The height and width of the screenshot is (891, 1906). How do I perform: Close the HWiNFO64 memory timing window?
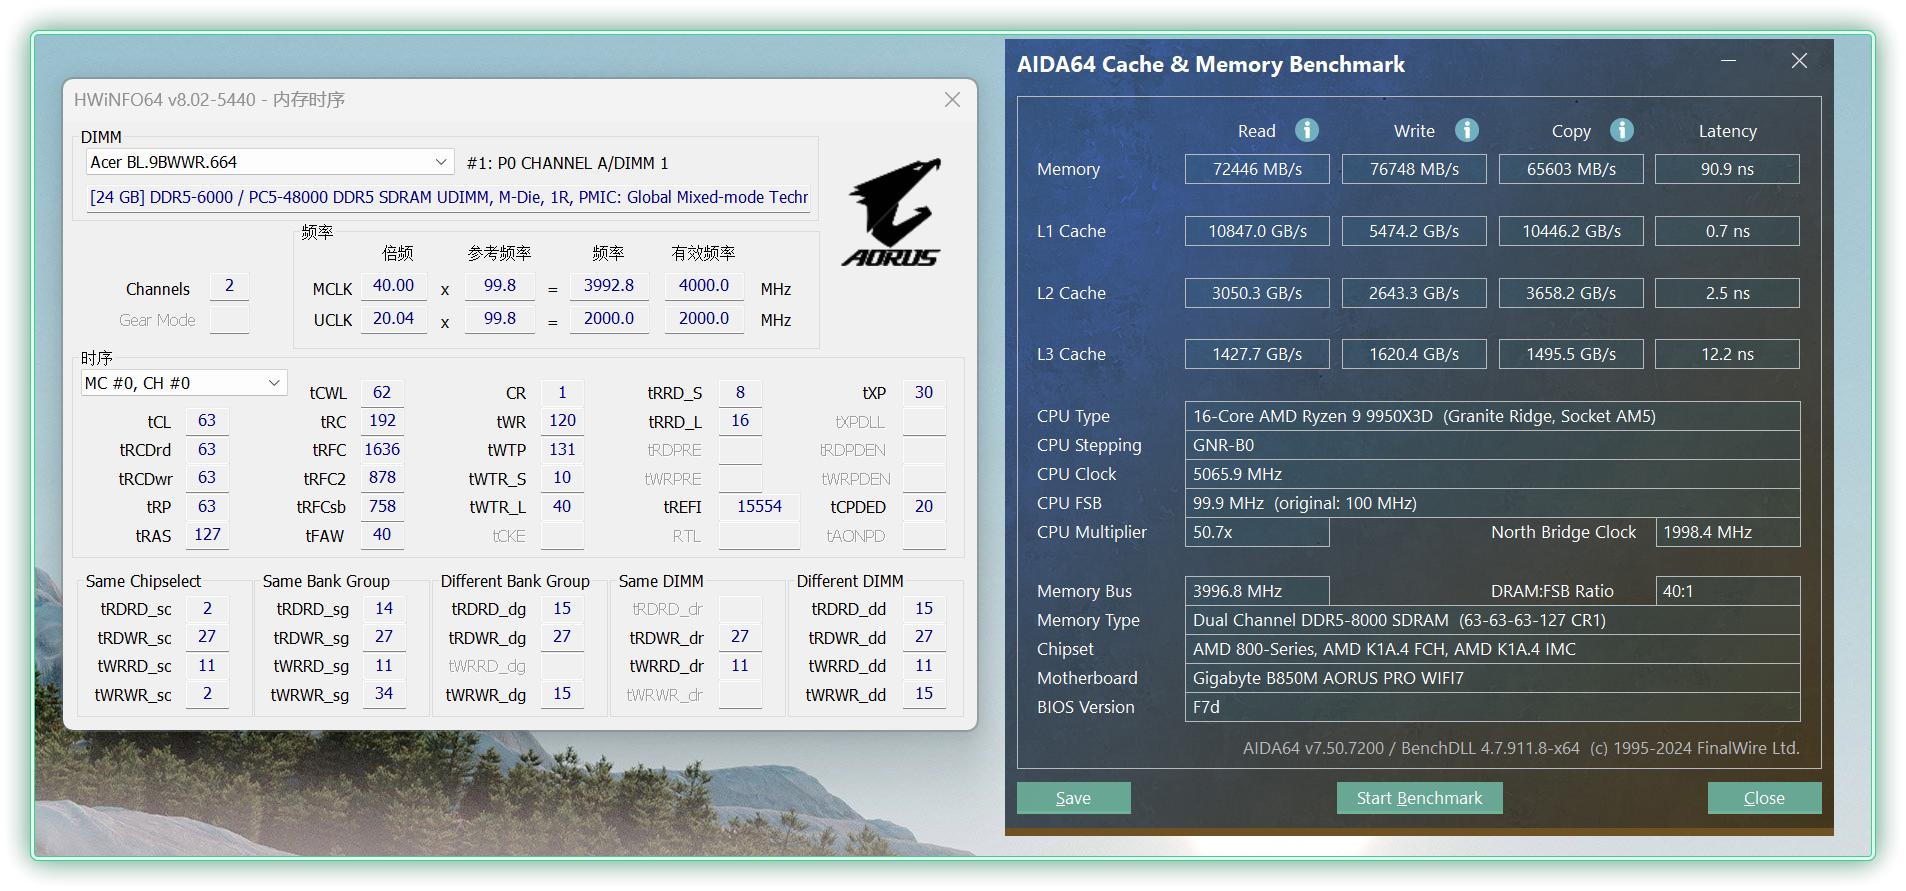952,100
